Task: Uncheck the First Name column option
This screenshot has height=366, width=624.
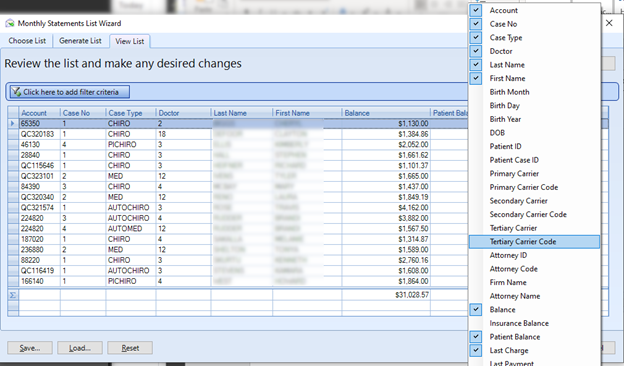Action: click(x=476, y=78)
